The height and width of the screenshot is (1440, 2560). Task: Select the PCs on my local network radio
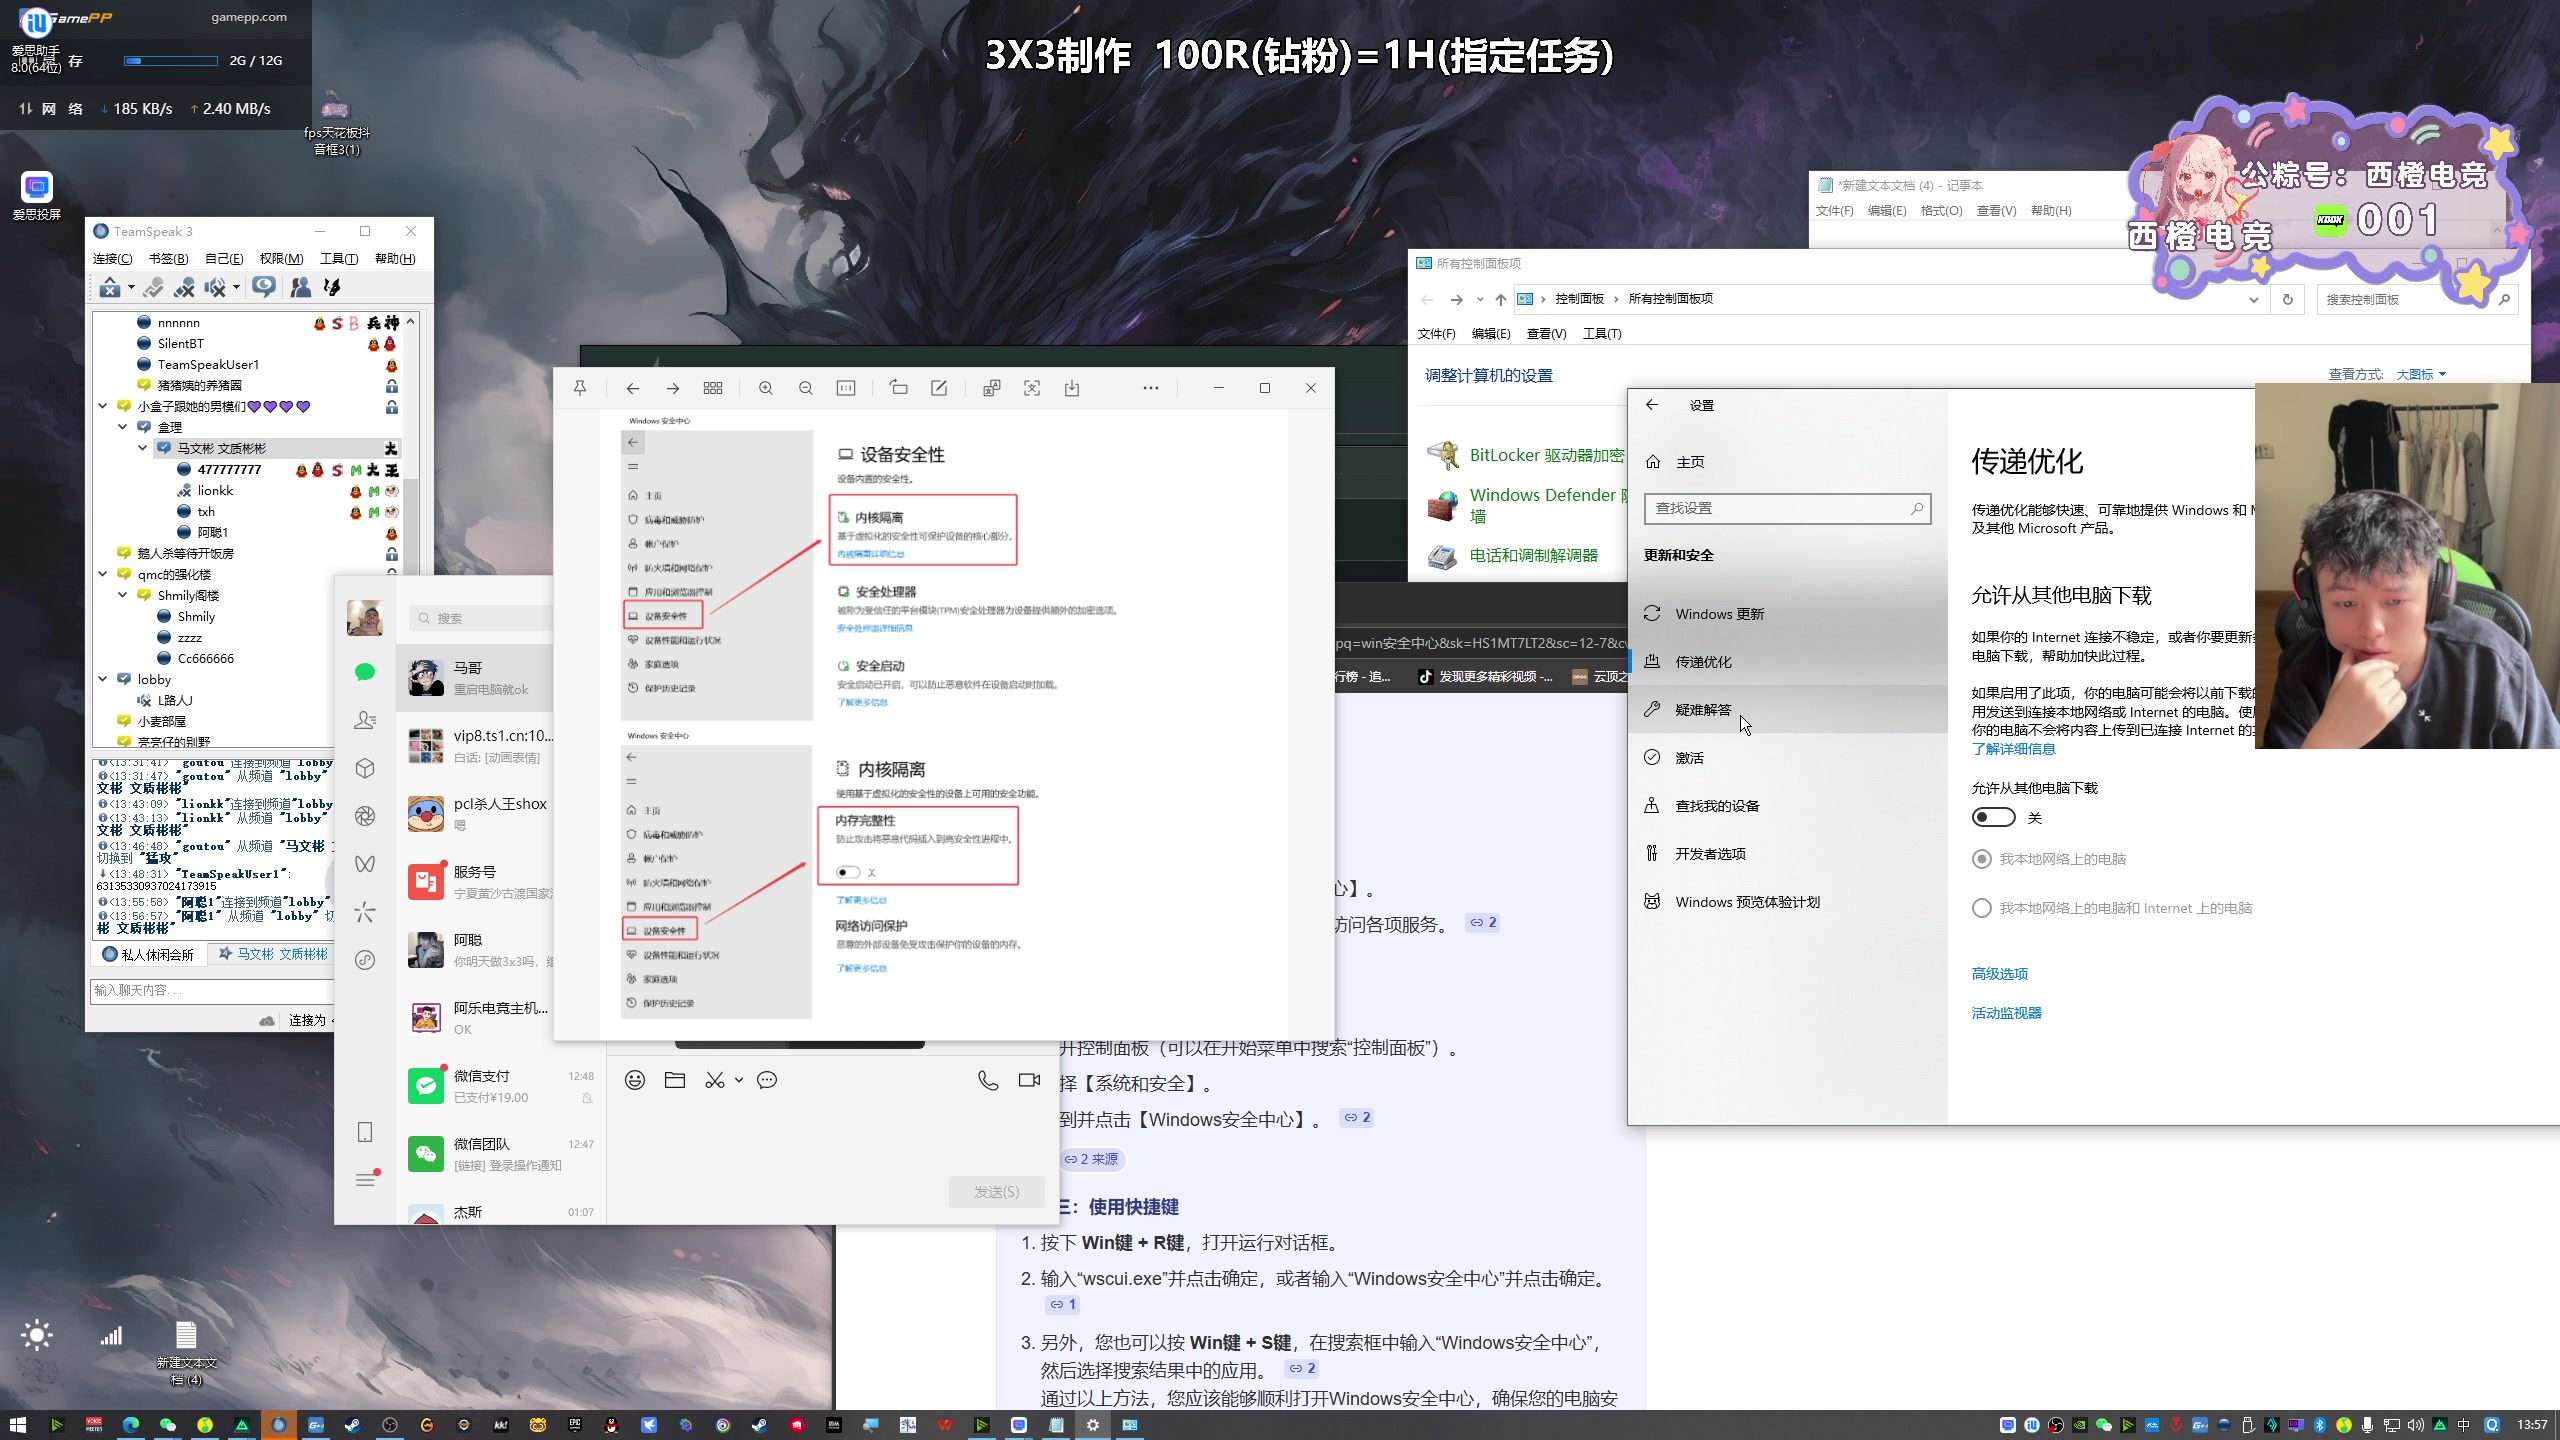pos(1981,859)
